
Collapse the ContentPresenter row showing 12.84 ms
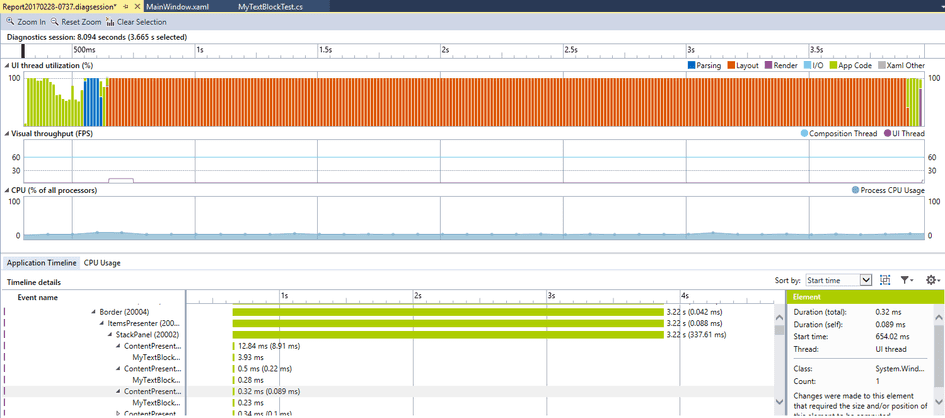(x=118, y=346)
